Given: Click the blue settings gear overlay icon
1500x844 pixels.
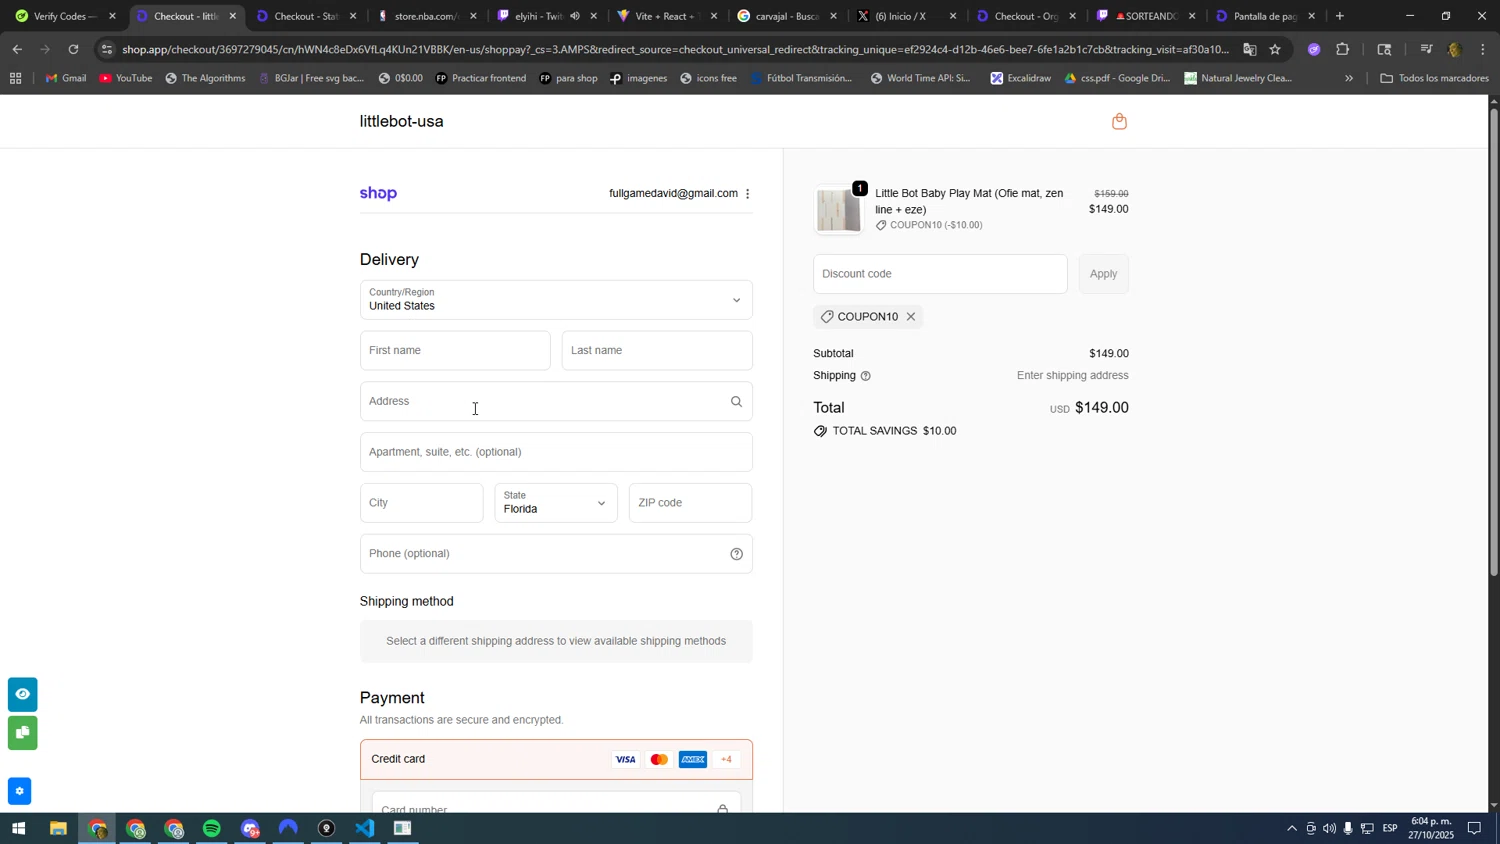Looking at the screenshot, I should pos(19,792).
